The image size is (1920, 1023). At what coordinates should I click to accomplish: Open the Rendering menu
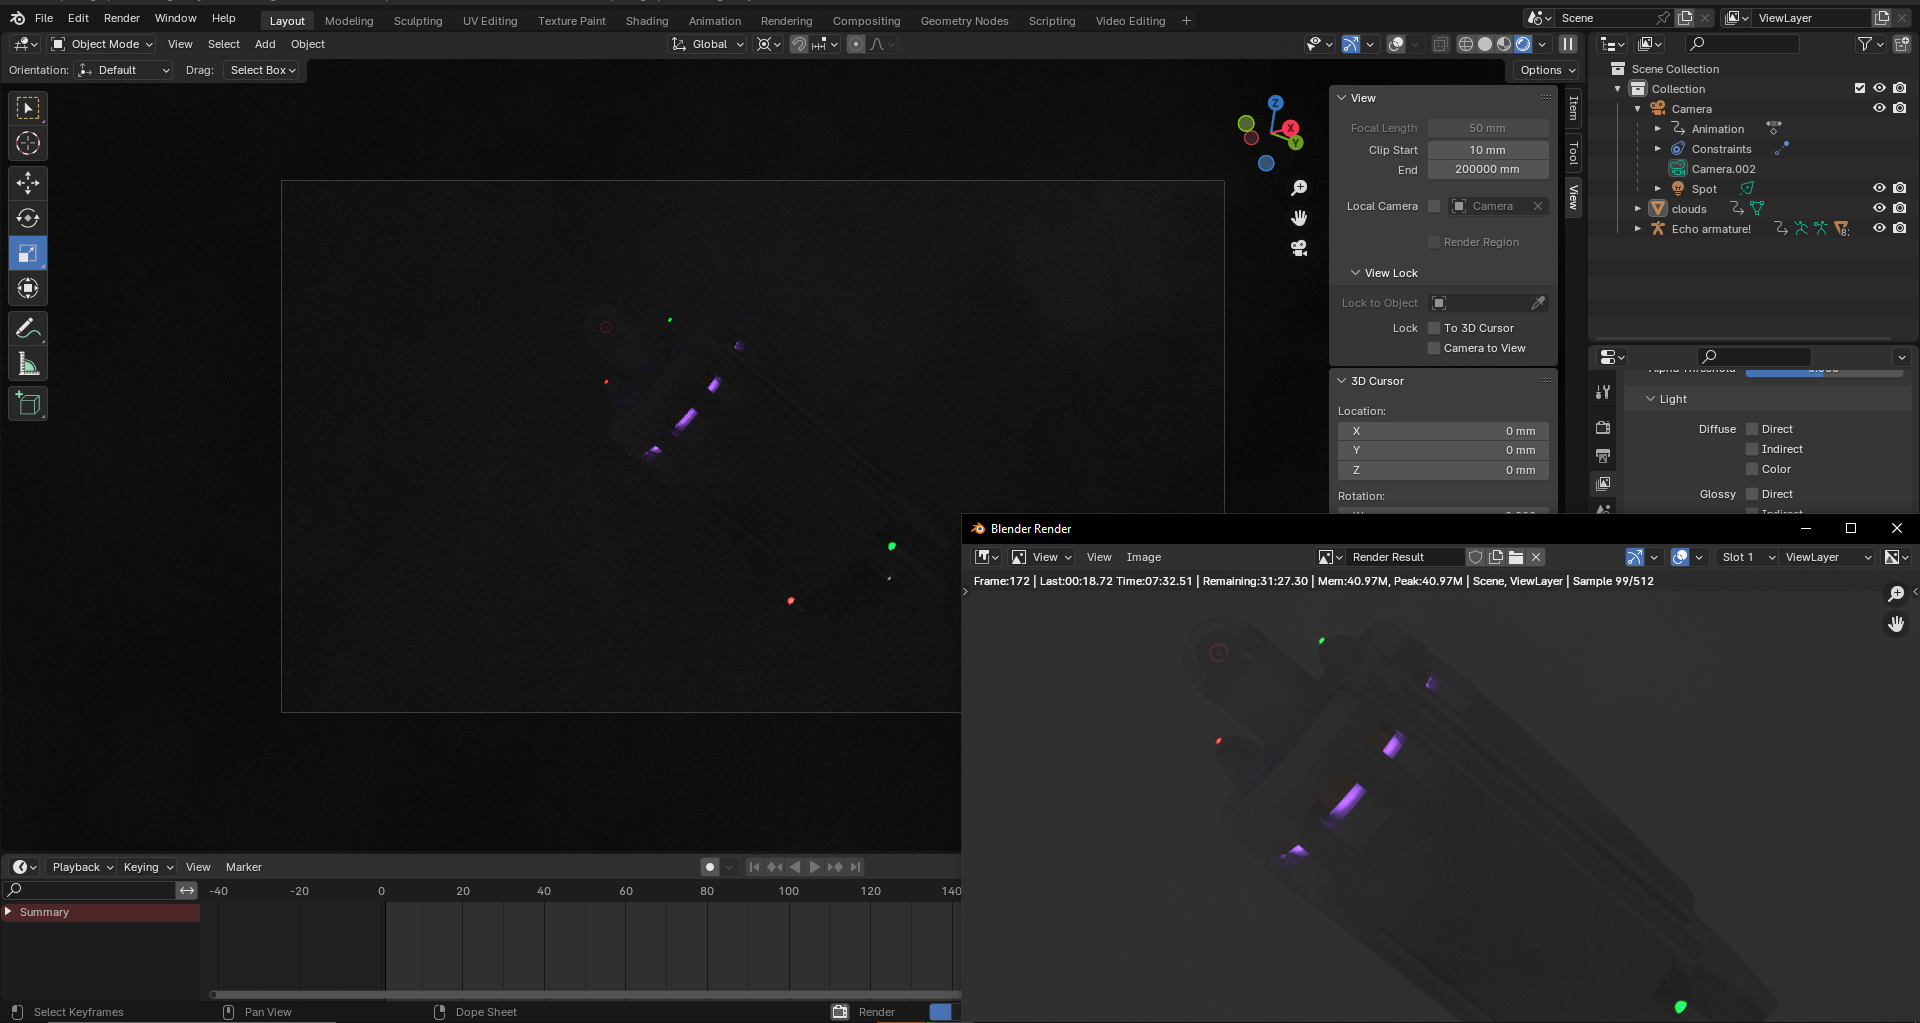coord(786,20)
